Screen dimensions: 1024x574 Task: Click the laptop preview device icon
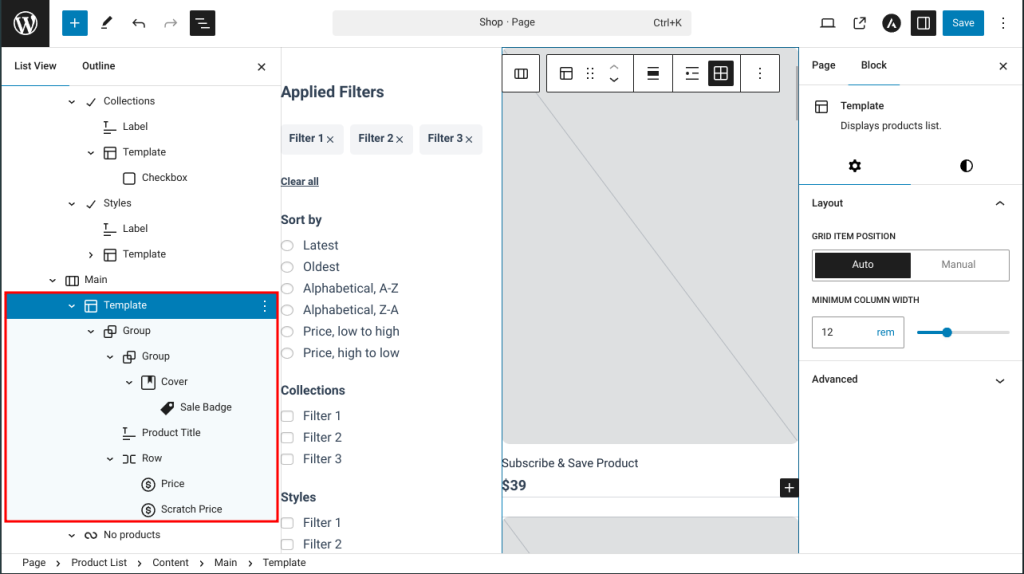(827, 23)
